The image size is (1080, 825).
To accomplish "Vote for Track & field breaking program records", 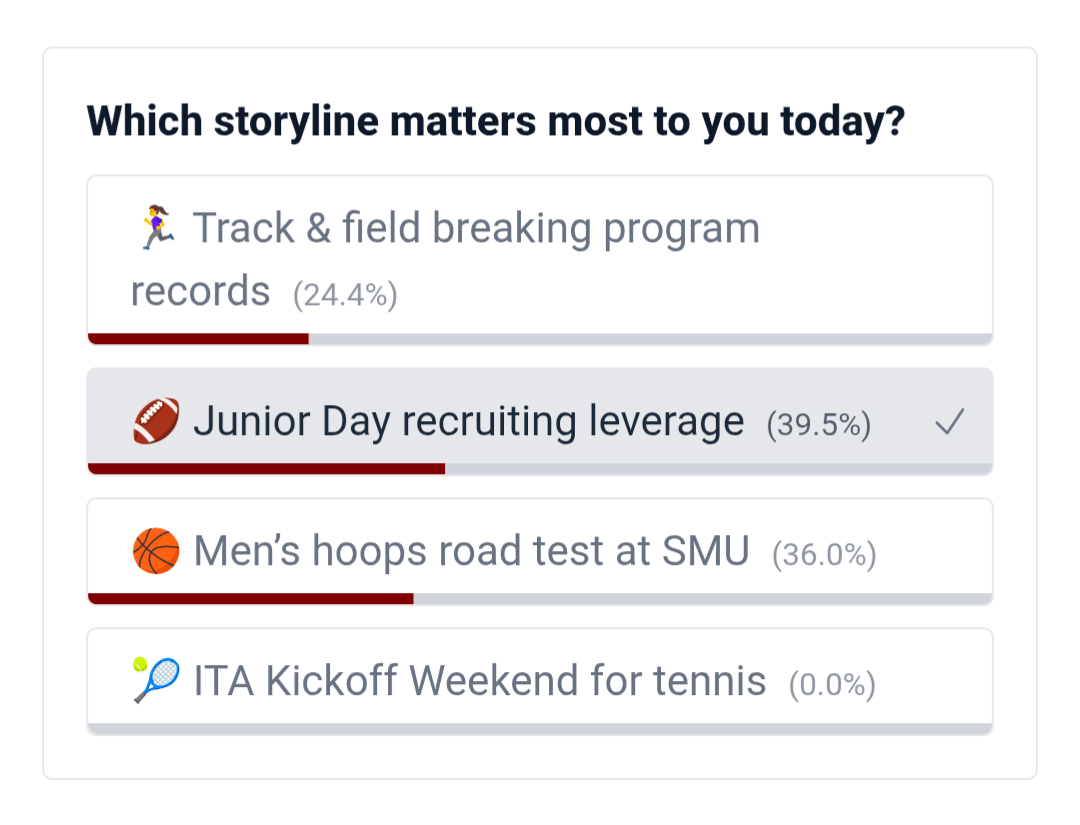I will tap(476, 229).
